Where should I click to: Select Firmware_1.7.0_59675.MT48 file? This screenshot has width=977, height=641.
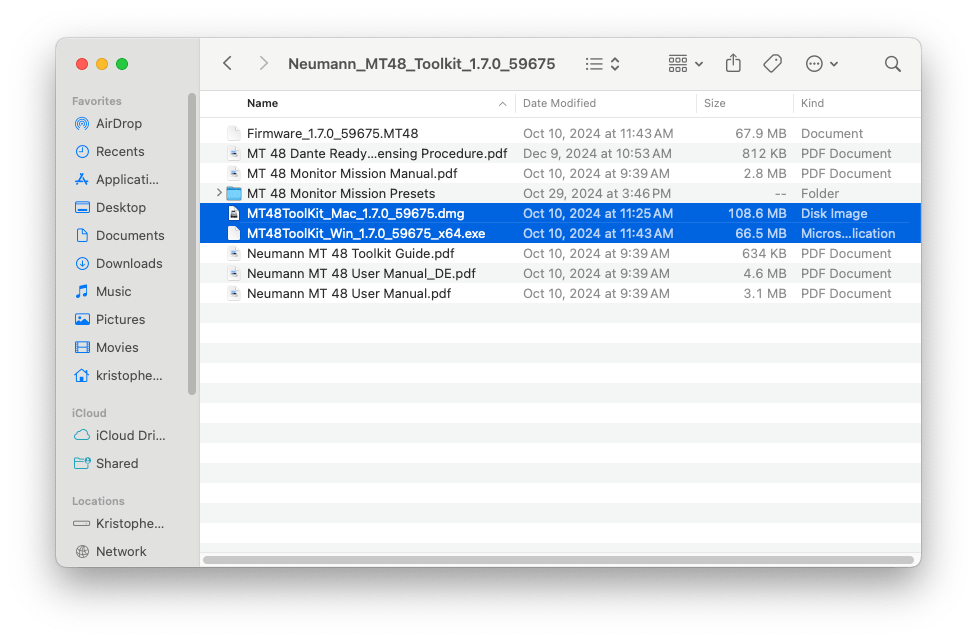(x=332, y=133)
